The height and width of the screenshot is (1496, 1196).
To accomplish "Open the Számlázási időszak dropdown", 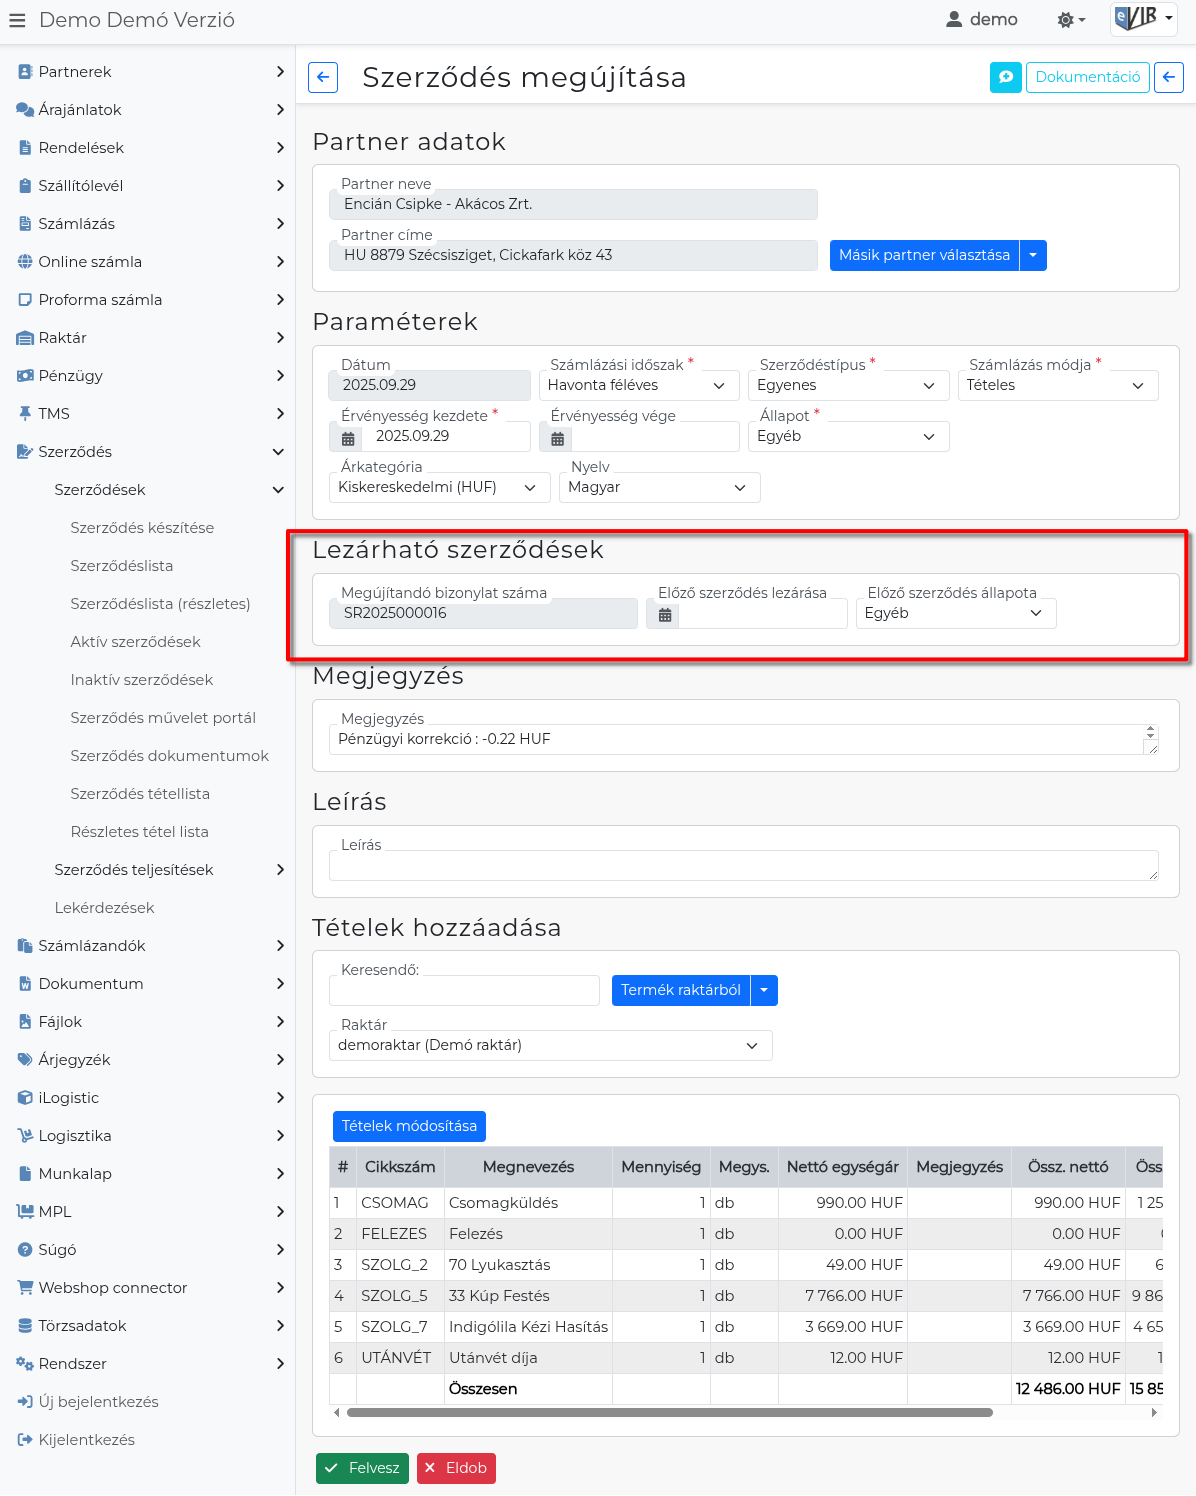I will coord(637,386).
